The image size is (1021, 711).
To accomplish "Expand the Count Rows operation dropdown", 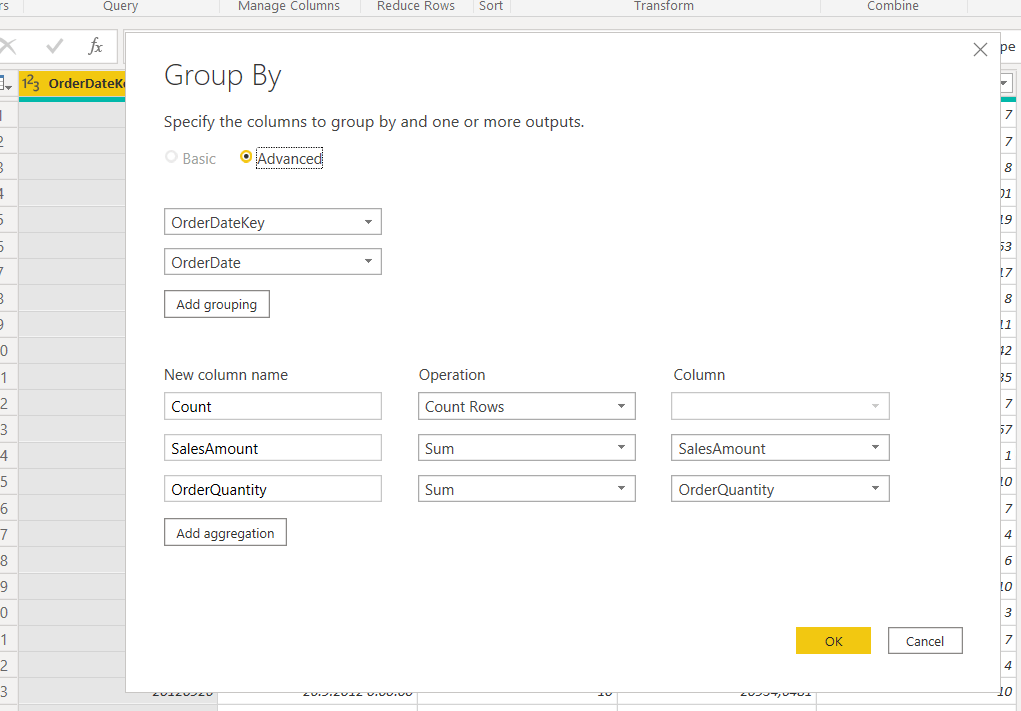I will (x=526, y=406).
